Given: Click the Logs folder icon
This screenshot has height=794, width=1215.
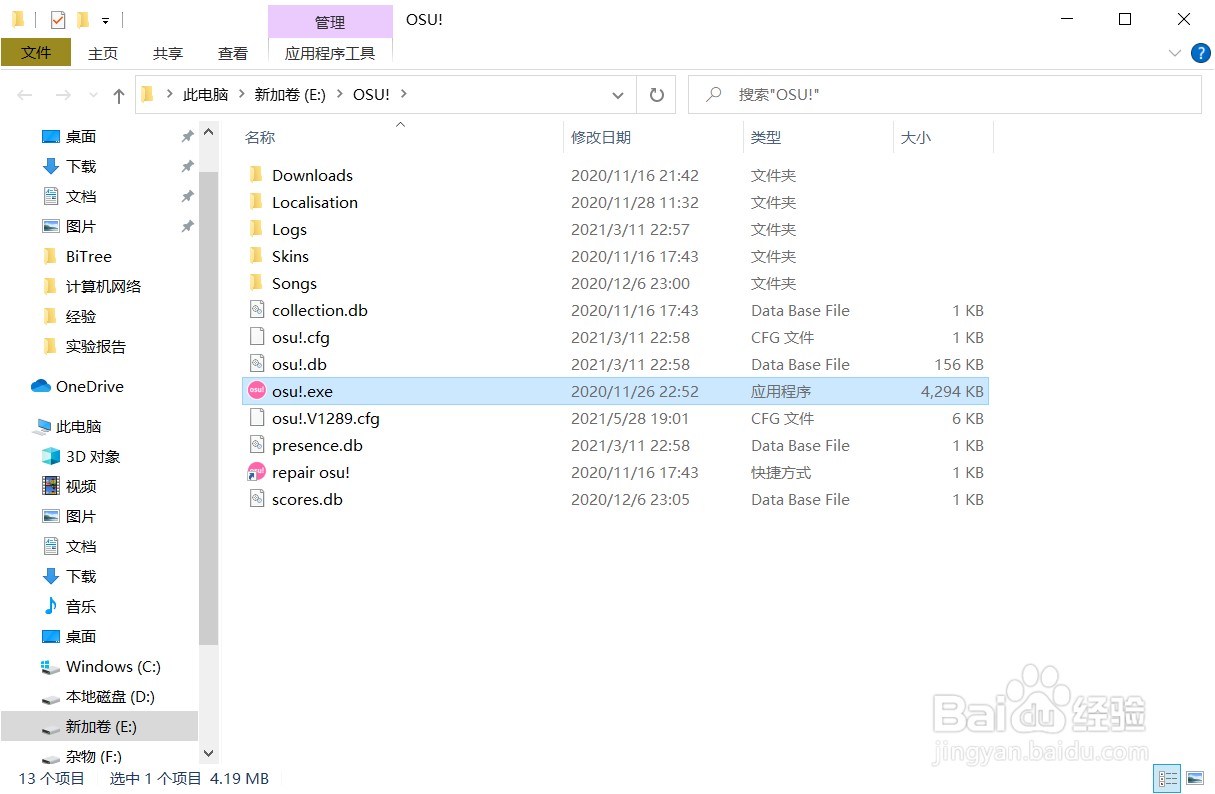Looking at the screenshot, I should tap(256, 229).
